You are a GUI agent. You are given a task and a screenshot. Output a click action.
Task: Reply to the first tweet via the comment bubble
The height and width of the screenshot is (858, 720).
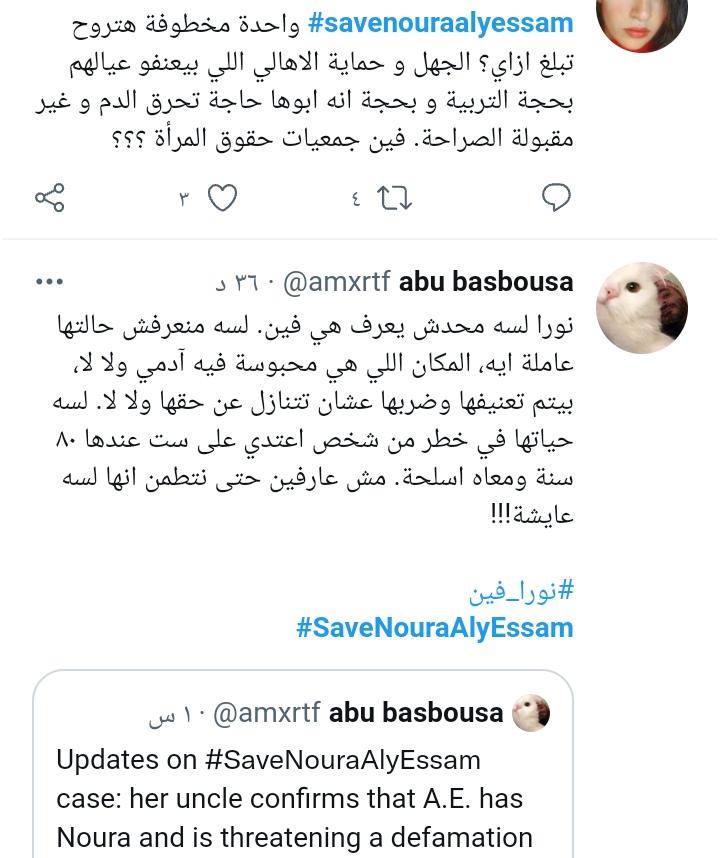click(556, 198)
